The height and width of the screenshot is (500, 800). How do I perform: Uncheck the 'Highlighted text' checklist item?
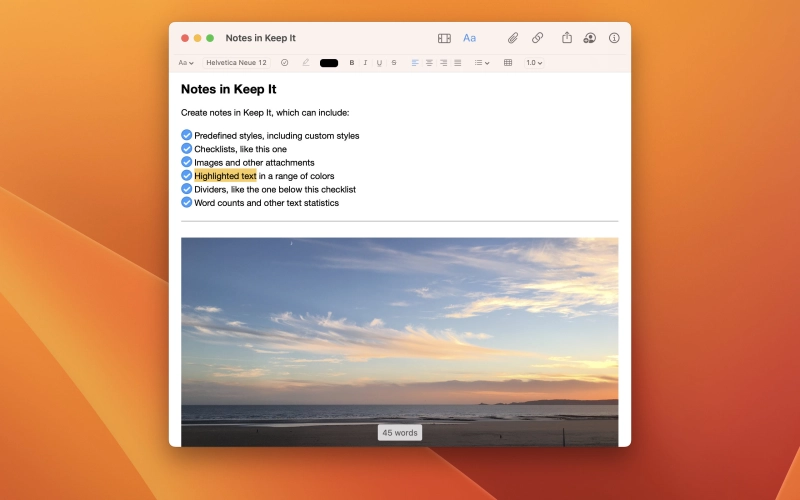coord(186,175)
